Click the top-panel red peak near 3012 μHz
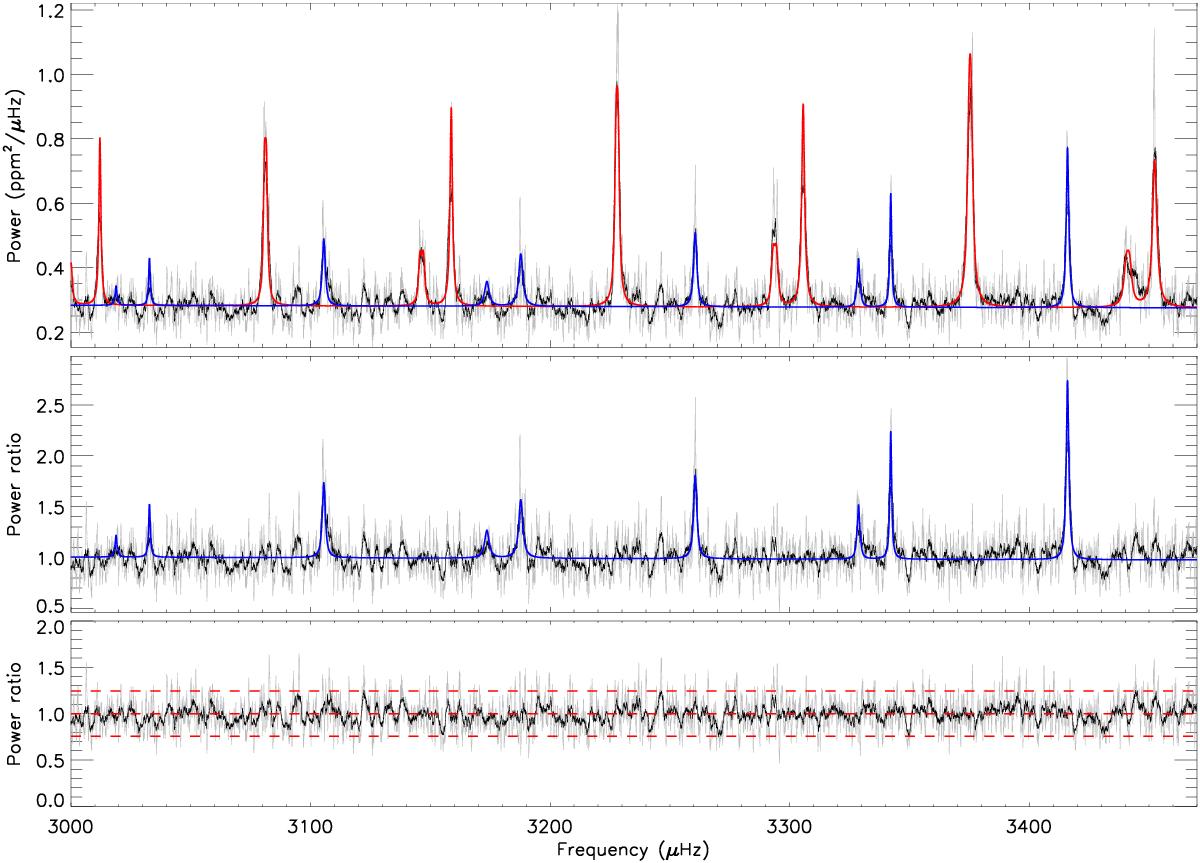 pos(100,140)
